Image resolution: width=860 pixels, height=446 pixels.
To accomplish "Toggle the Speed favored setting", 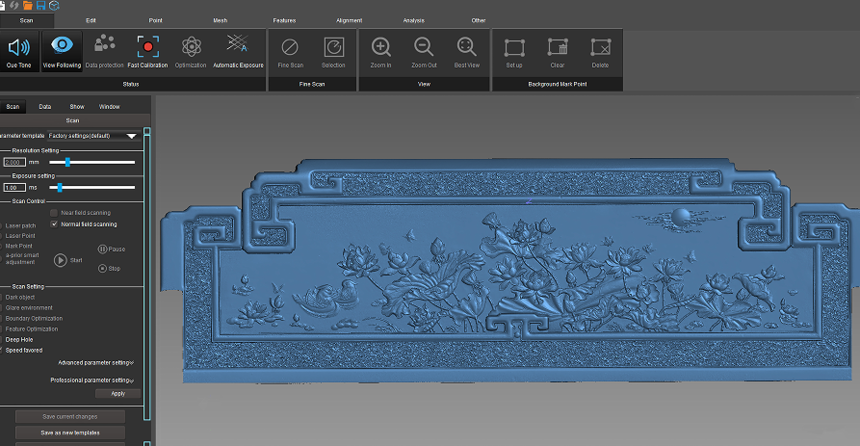I will [23, 350].
